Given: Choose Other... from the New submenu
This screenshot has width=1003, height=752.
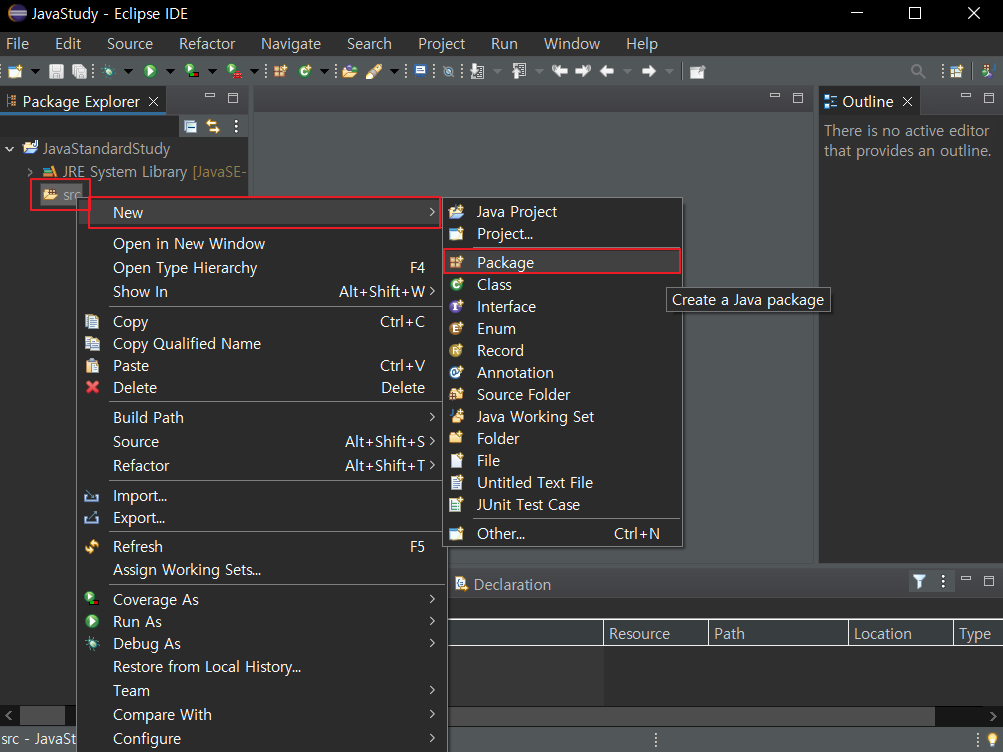Looking at the screenshot, I should [562, 533].
